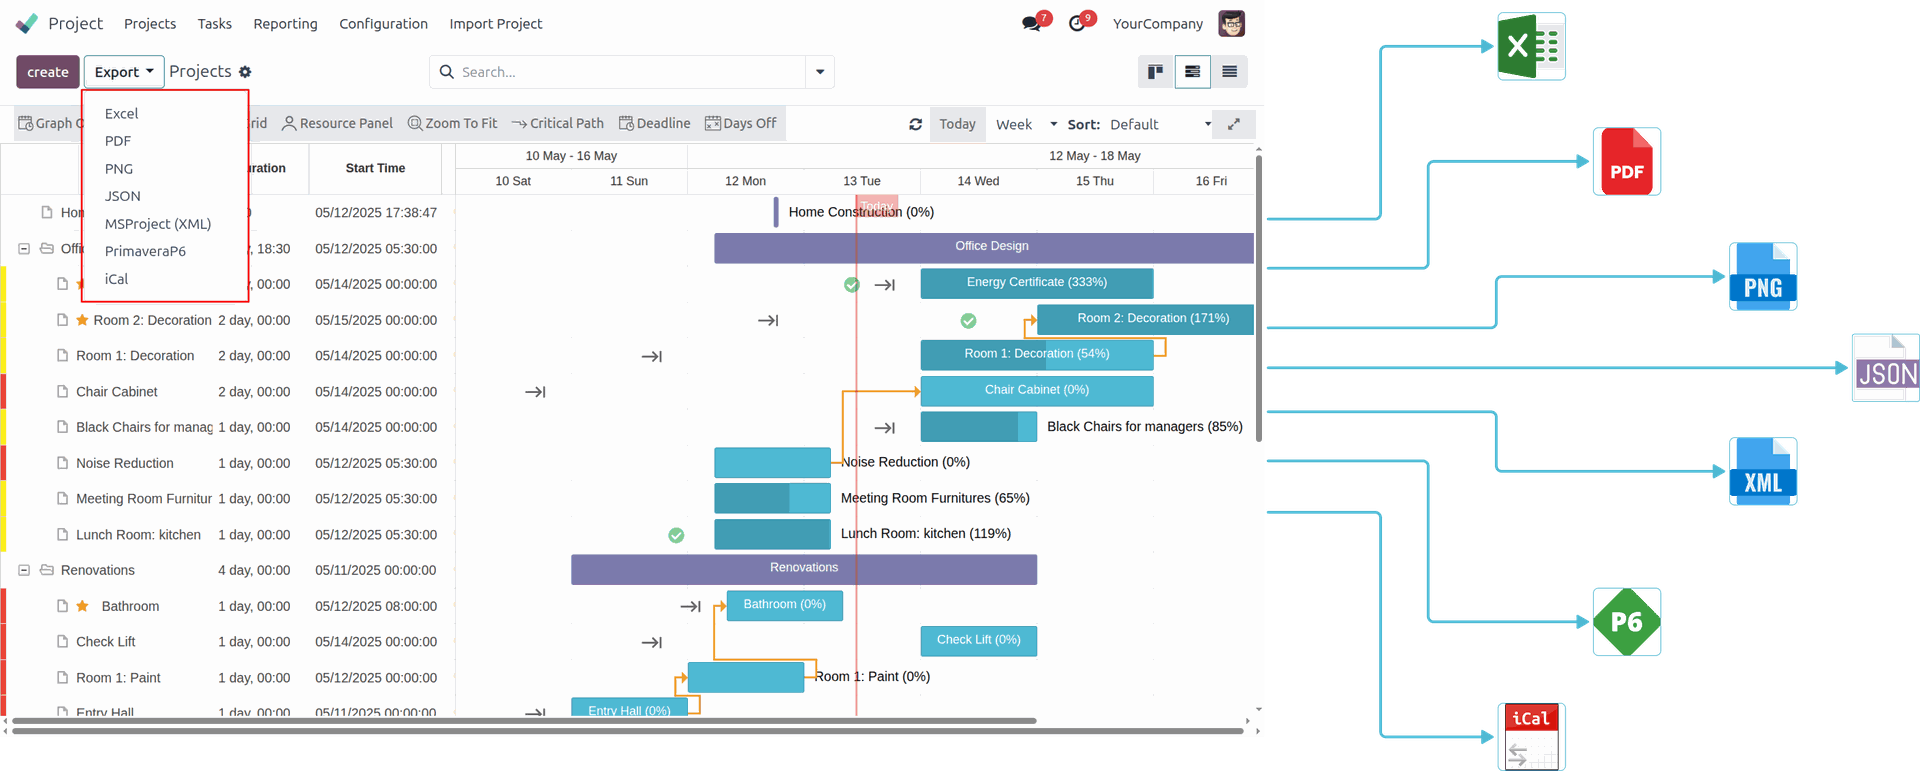
Task: Toggle the Critical Path option
Action: click(x=558, y=123)
